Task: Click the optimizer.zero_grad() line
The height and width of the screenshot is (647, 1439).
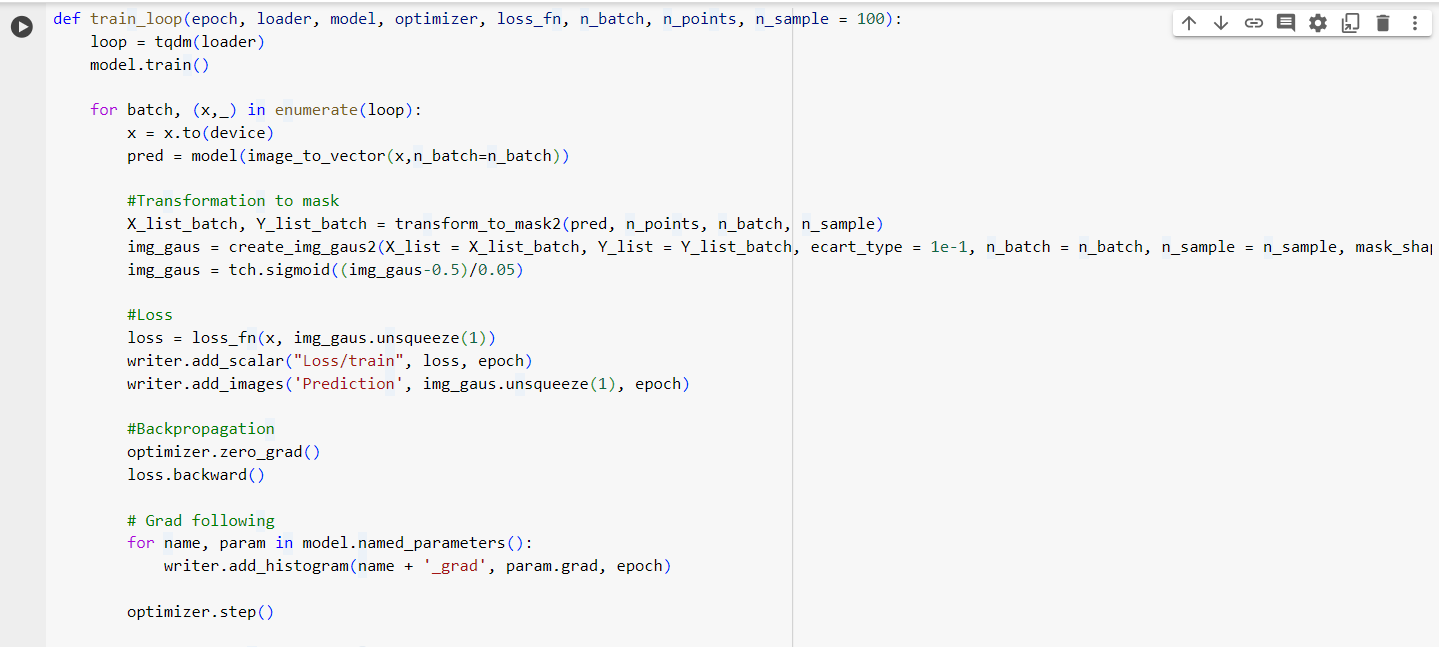Action: click(x=223, y=452)
